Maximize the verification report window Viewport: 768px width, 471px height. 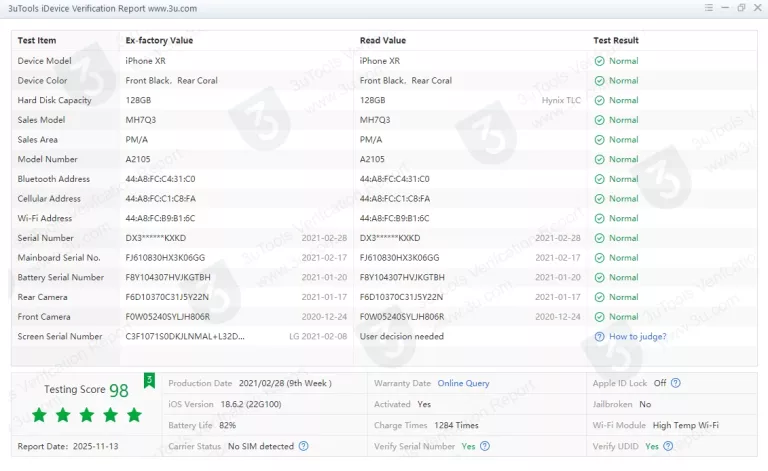[x=741, y=8]
